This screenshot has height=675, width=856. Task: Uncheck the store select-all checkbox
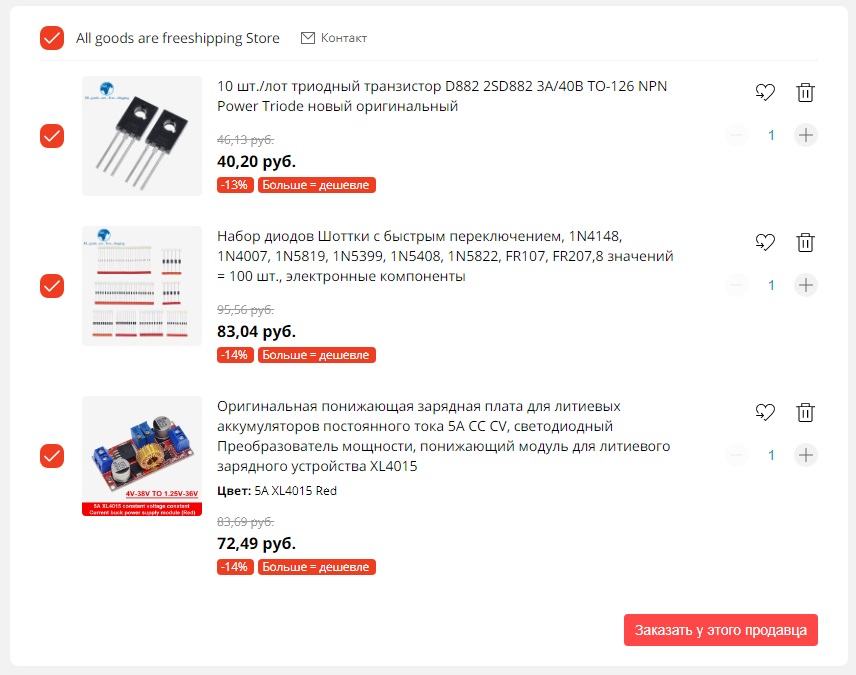(x=52, y=38)
